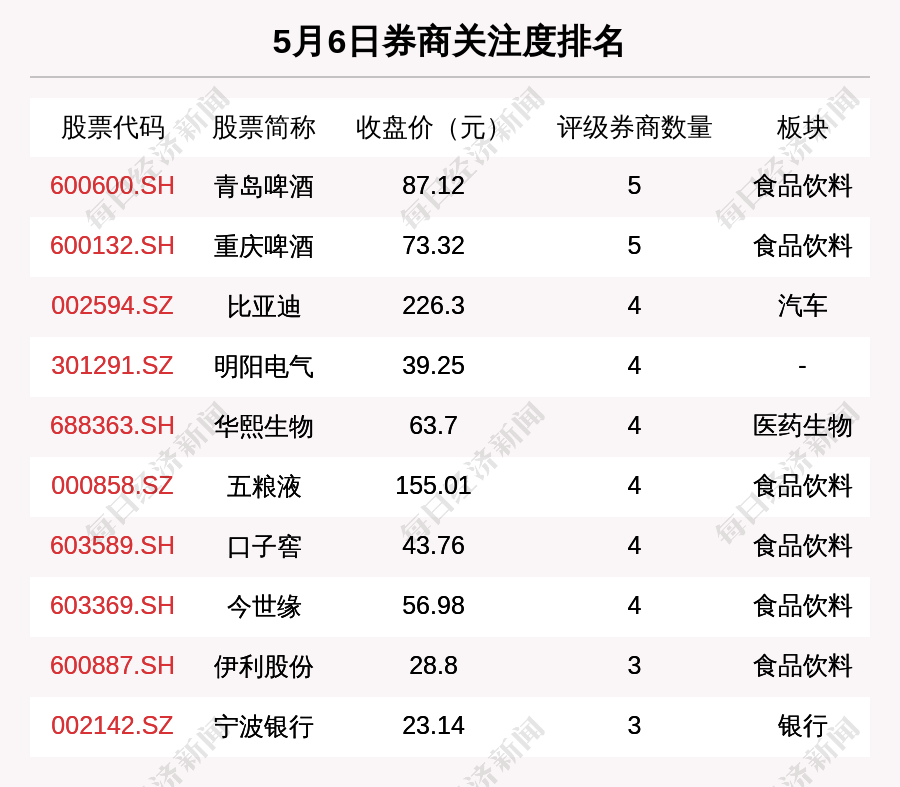Click sector 食品饮料 in 青岛啤酒 row
Screen dimensions: 900x787
tap(802, 187)
